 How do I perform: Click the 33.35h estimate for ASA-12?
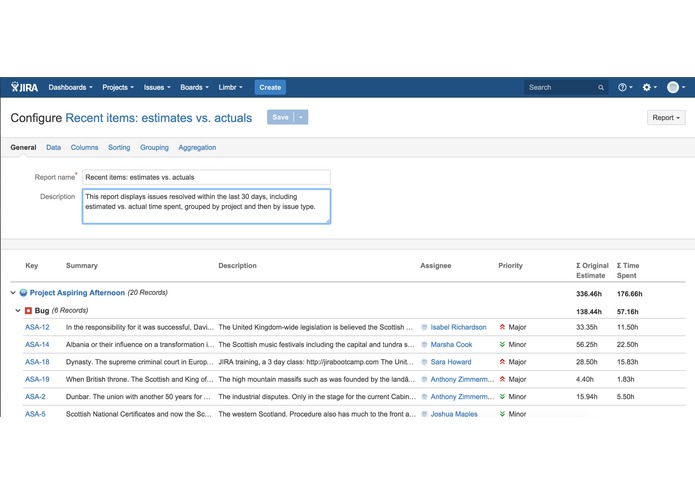click(x=586, y=327)
